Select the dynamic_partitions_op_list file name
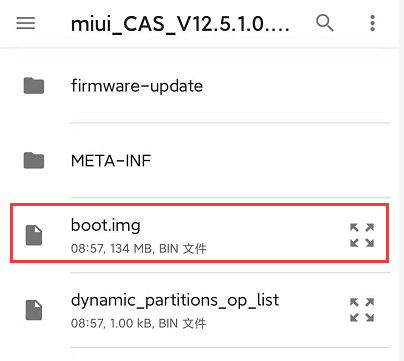404x361 pixels. pos(175,301)
